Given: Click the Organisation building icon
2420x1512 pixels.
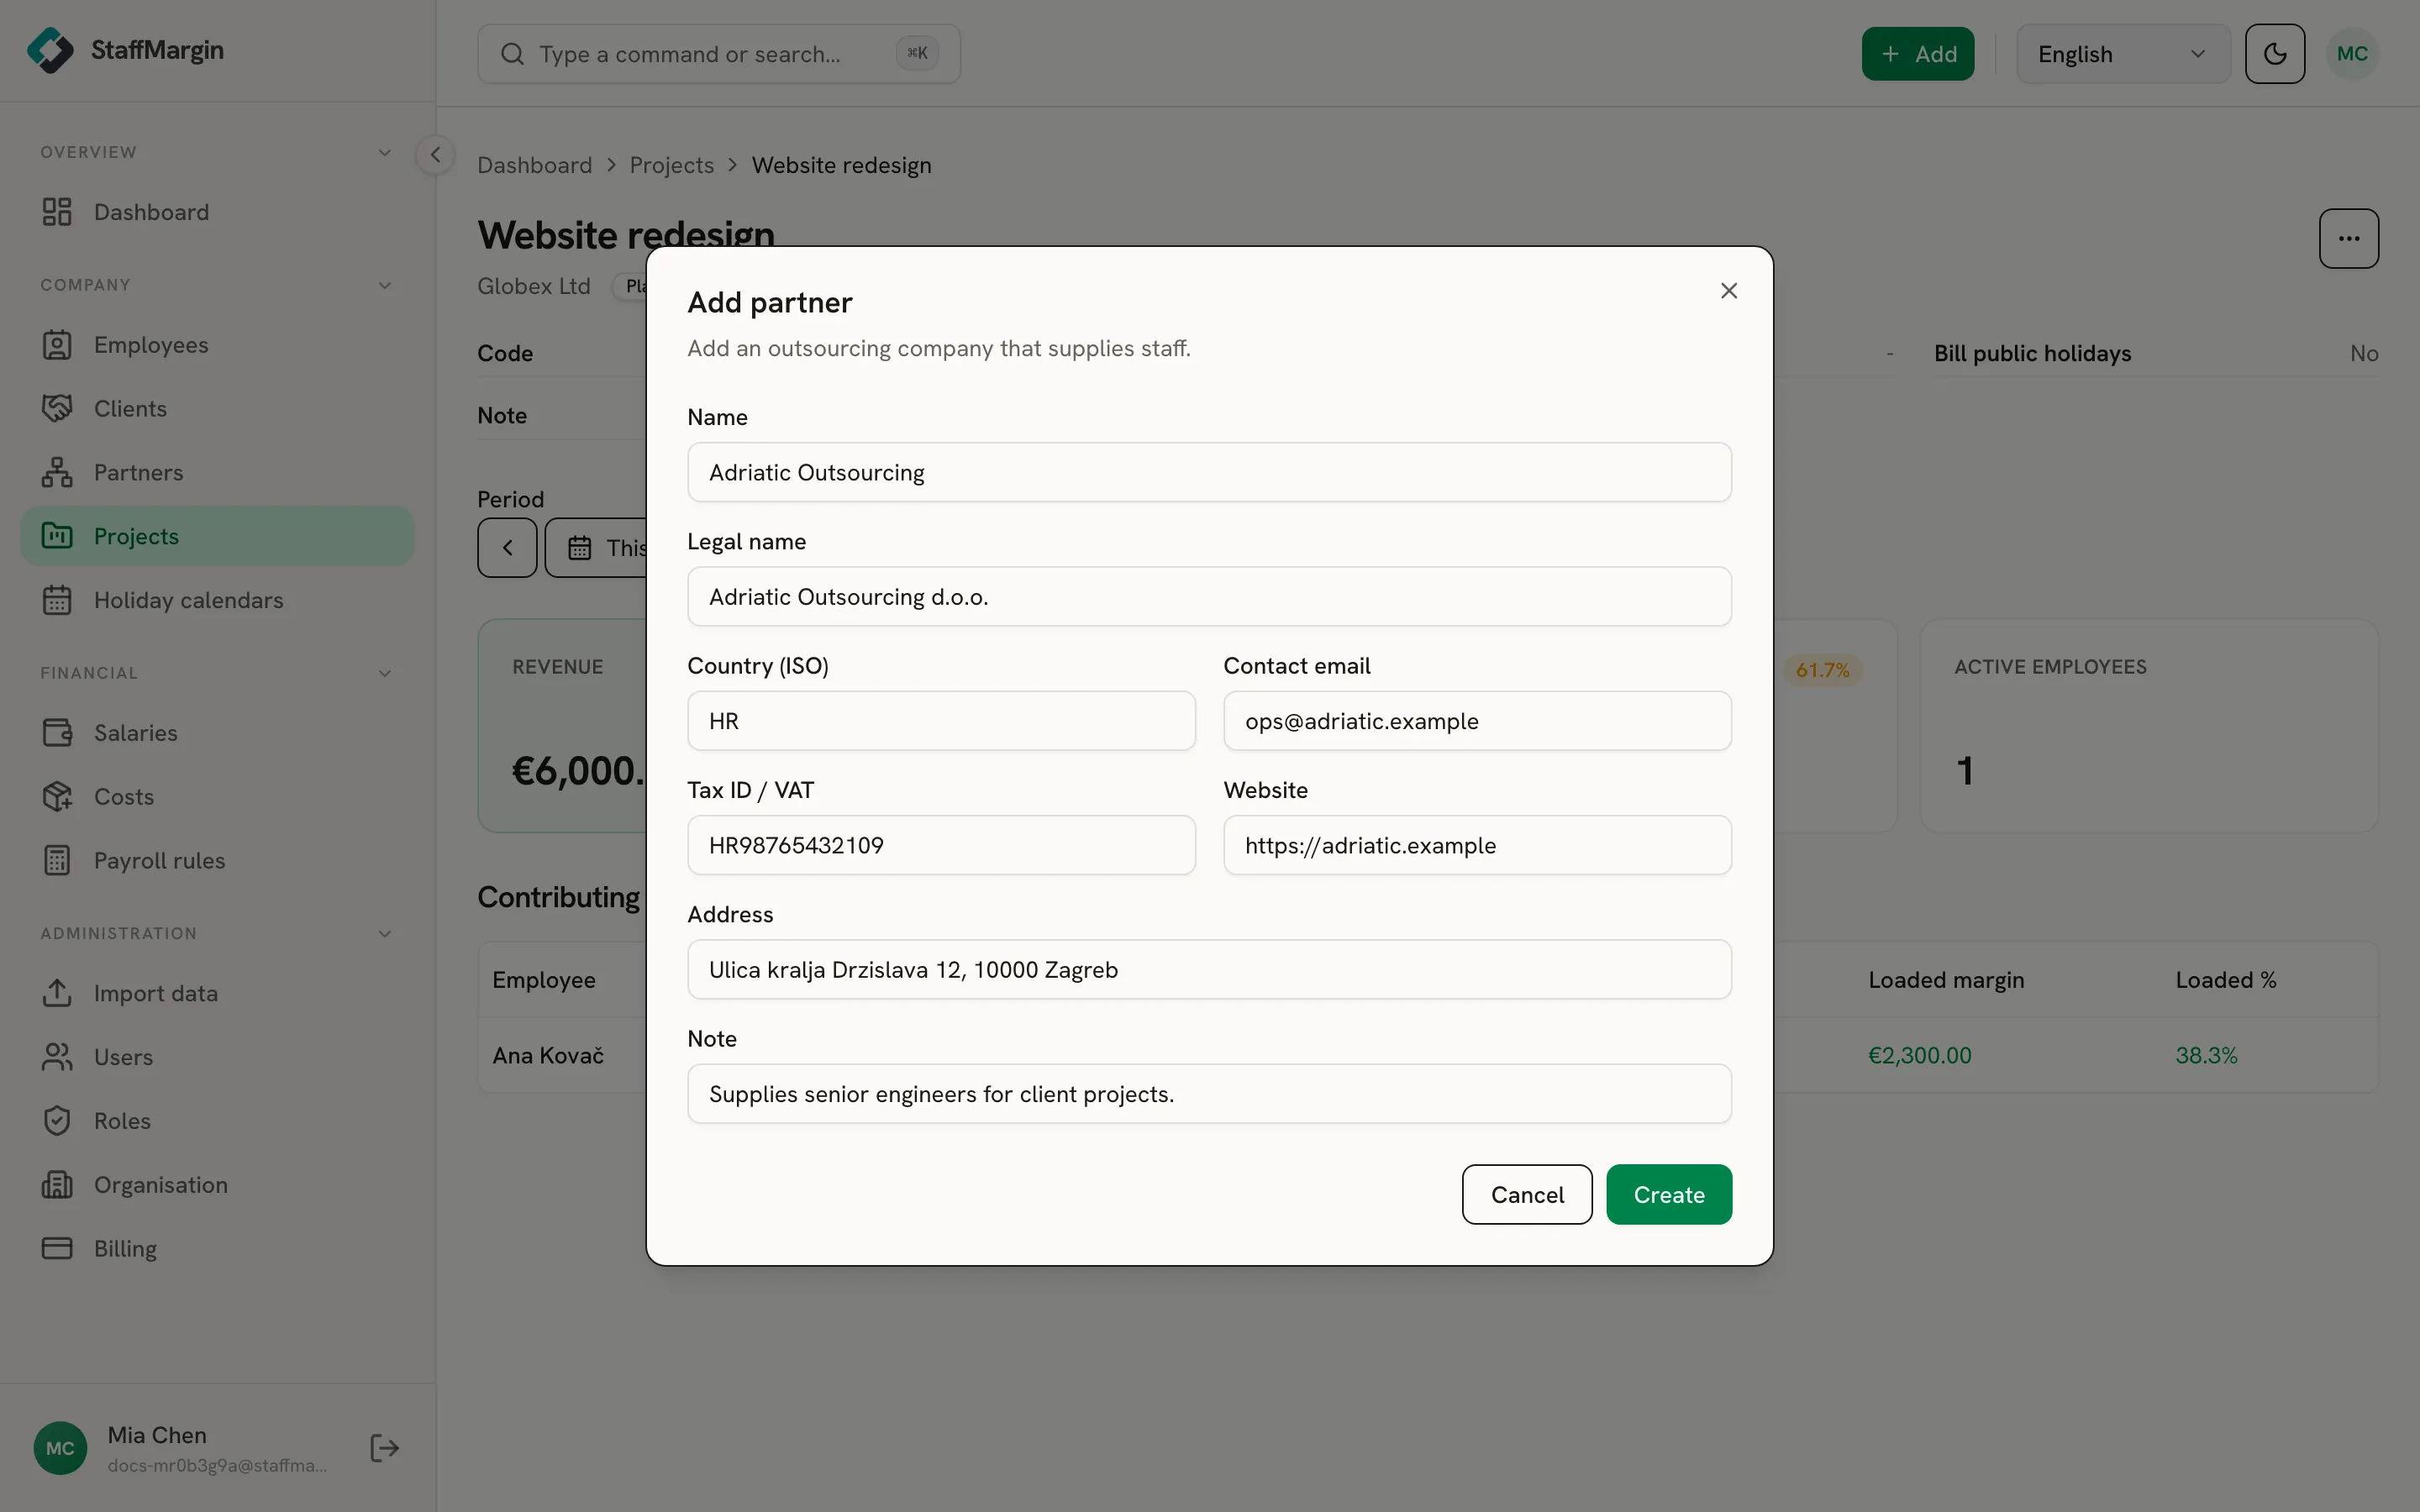Looking at the screenshot, I should 57,1185.
